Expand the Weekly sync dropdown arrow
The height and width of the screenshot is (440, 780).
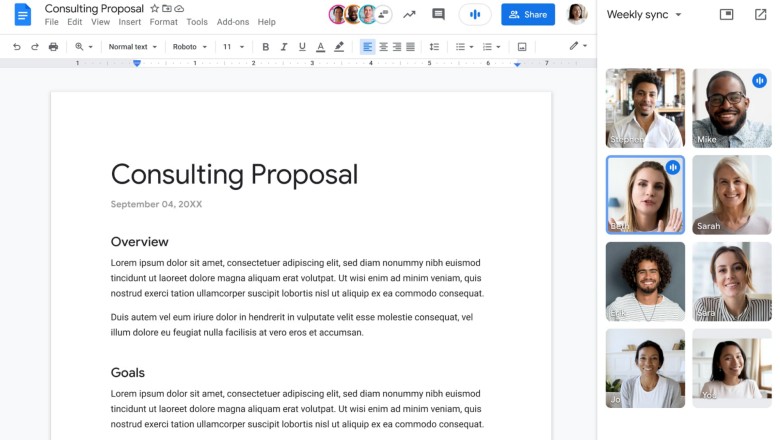click(678, 15)
